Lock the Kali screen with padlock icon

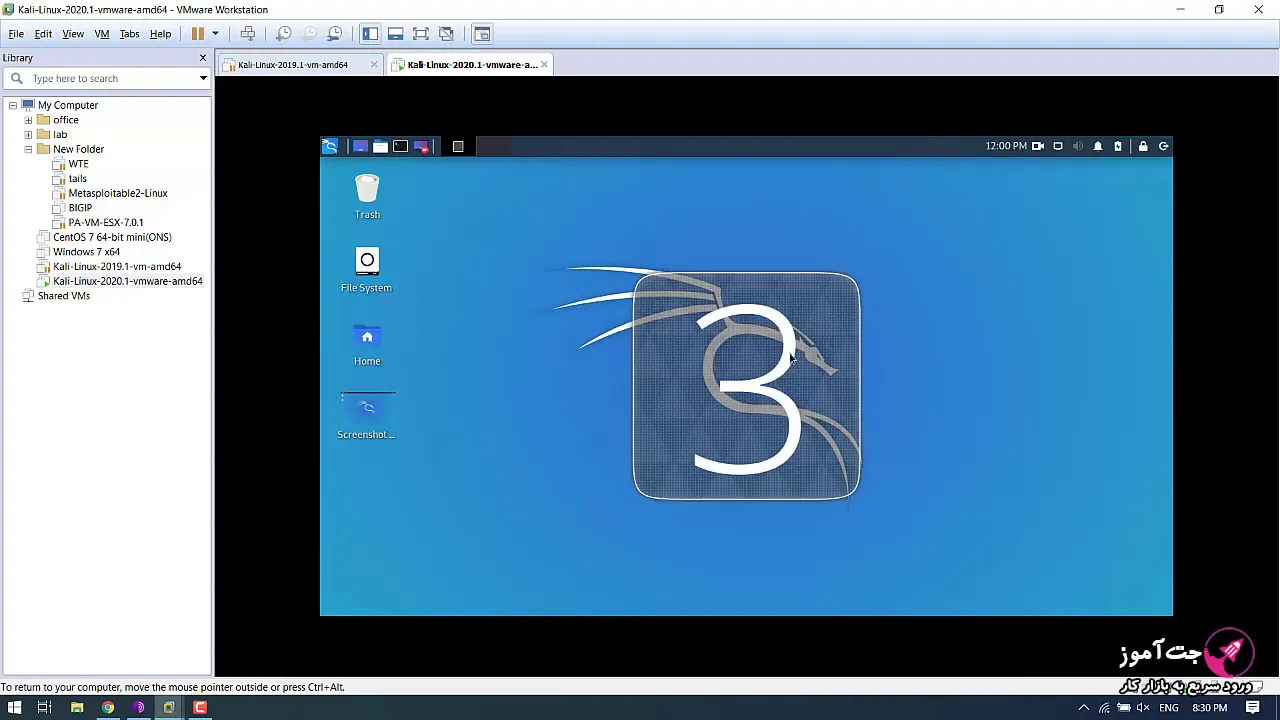(x=1143, y=146)
